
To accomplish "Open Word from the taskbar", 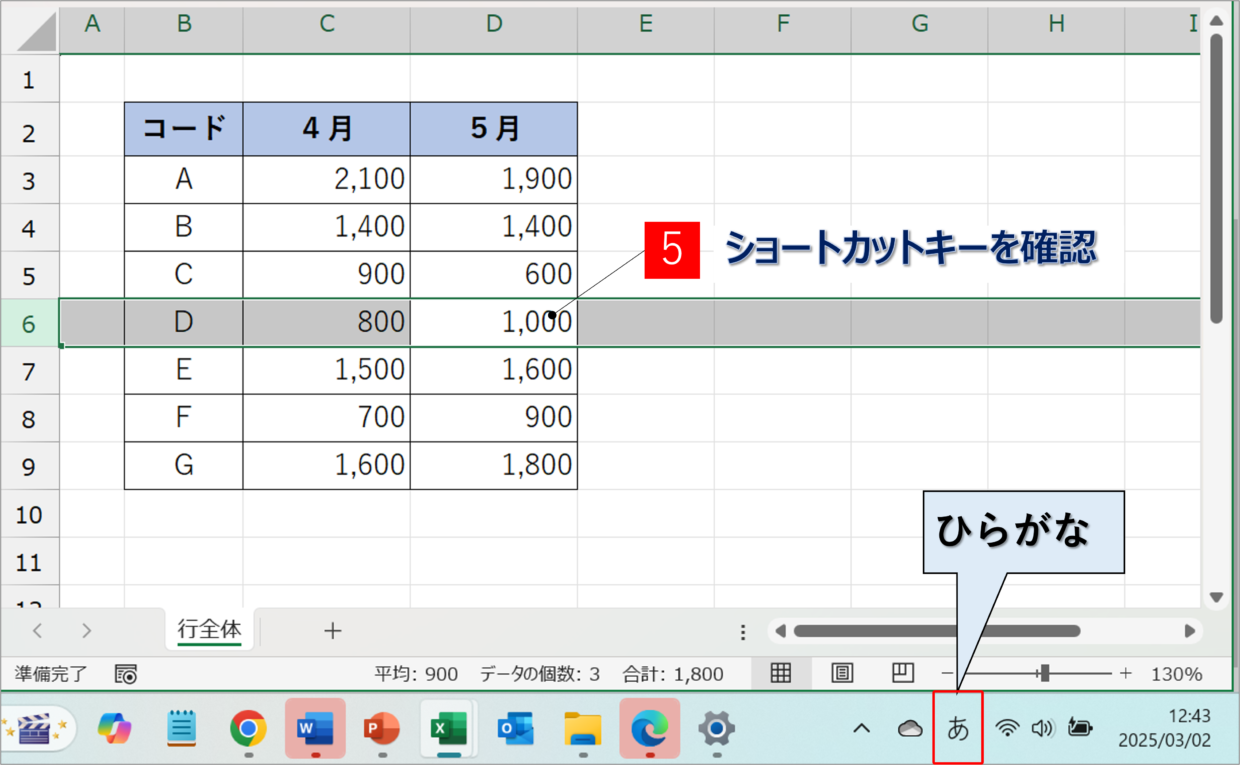I will [315, 729].
